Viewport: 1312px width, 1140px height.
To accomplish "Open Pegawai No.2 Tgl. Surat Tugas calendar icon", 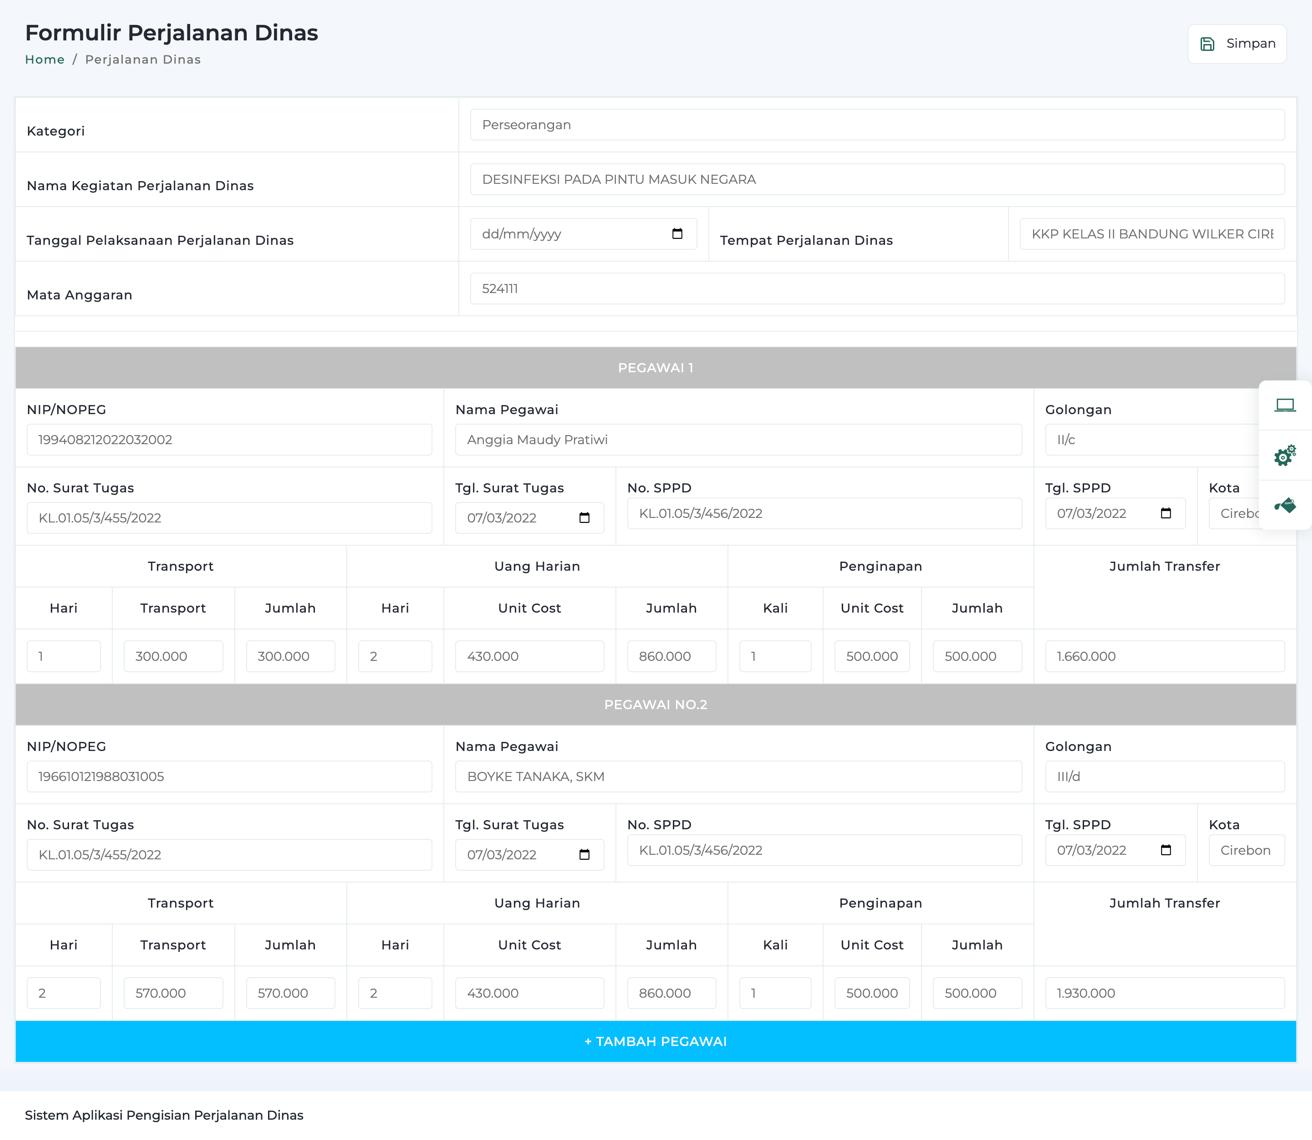I will [585, 855].
